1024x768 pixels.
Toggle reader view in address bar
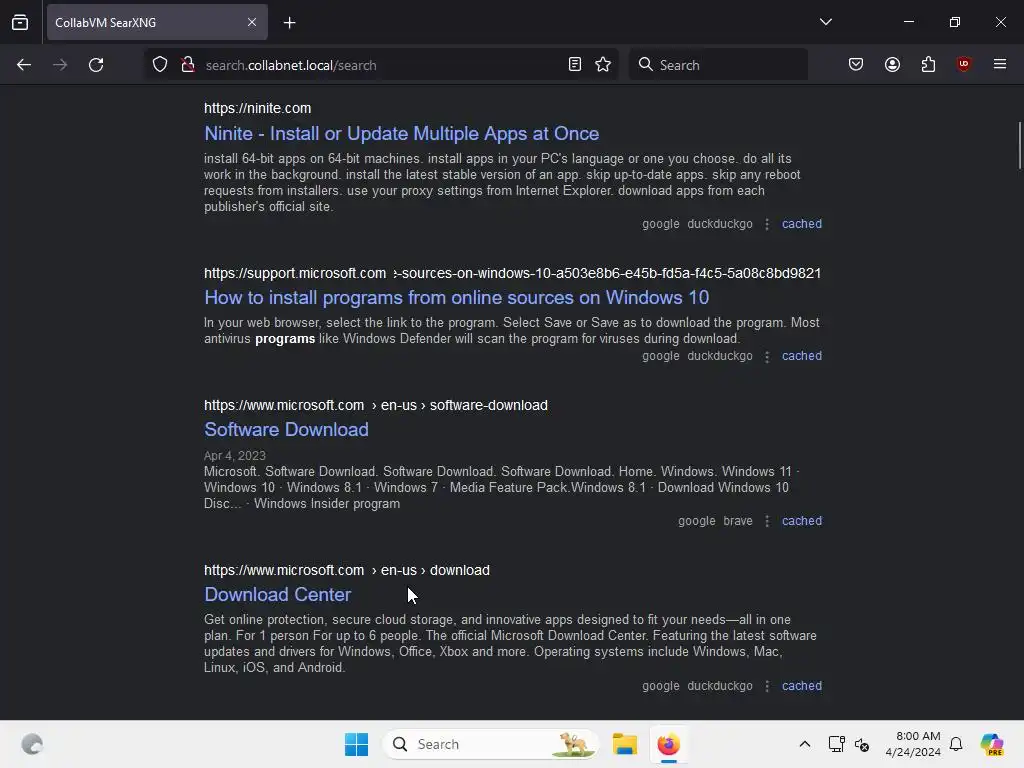coord(575,65)
